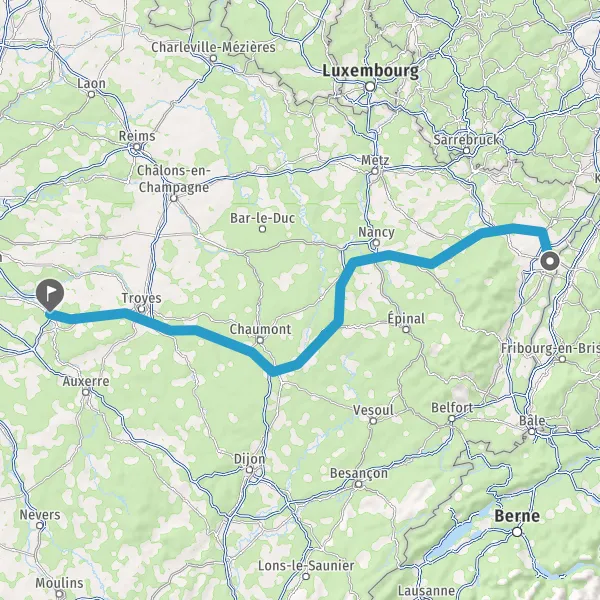
Task: Click the Vesoul city label
Action: click(x=373, y=410)
